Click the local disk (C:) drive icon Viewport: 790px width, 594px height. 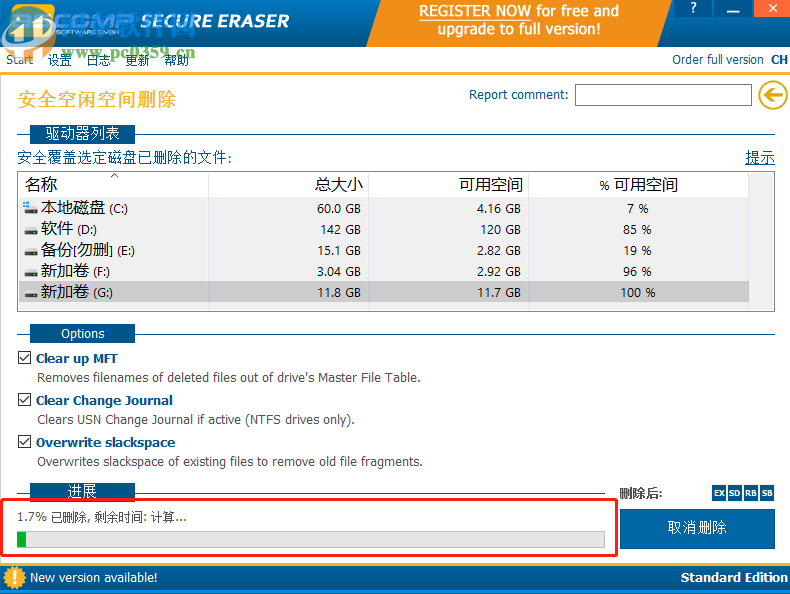[30, 208]
